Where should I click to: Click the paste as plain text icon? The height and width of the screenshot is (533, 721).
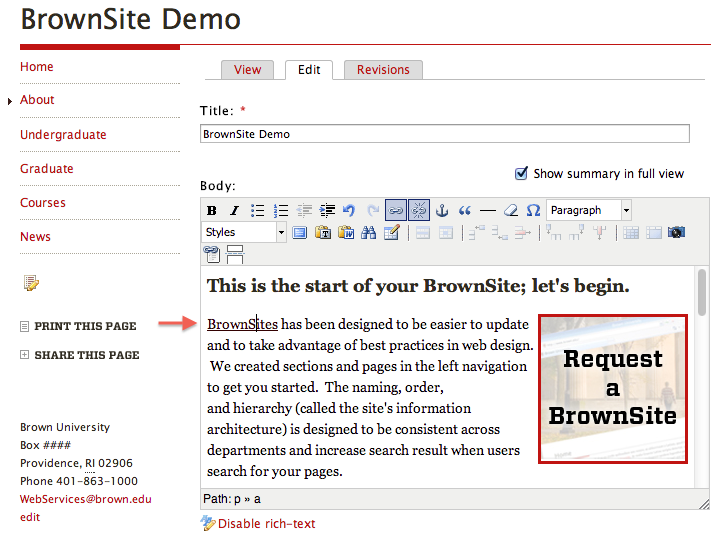pyautogui.click(x=323, y=233)
